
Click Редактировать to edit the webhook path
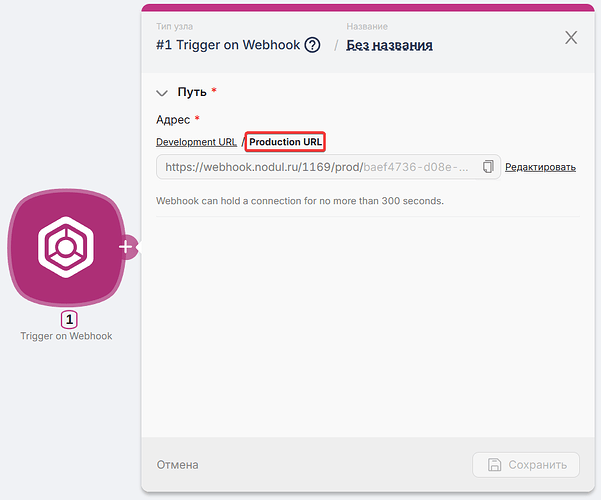[x=540, y=167]
